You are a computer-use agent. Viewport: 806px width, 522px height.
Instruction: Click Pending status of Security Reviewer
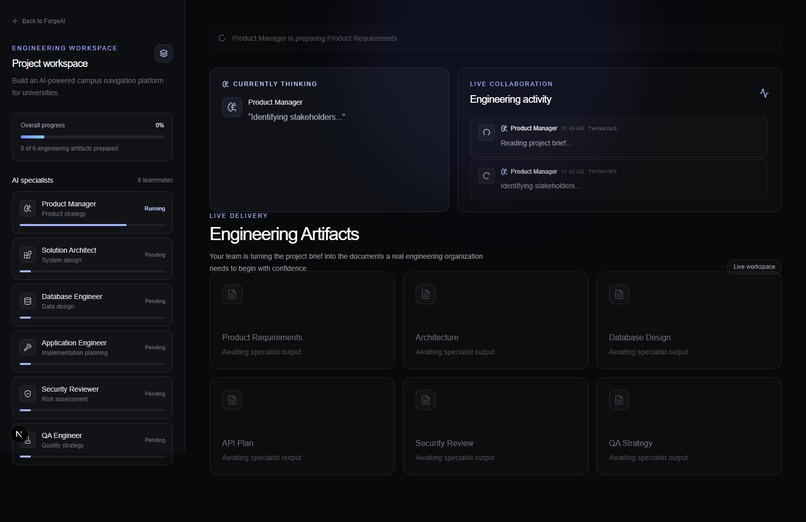click(x=155, y=394)
